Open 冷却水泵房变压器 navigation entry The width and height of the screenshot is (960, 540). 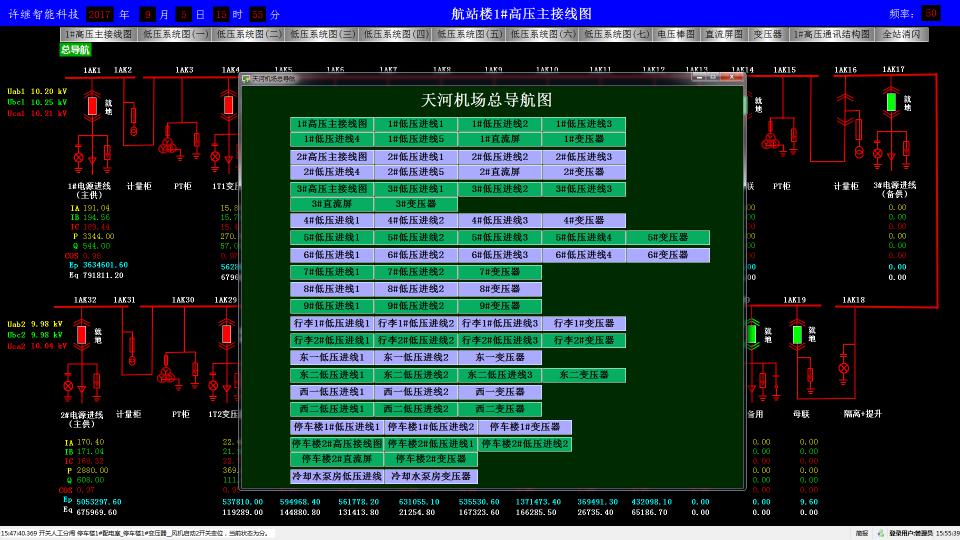pos(431,477)
